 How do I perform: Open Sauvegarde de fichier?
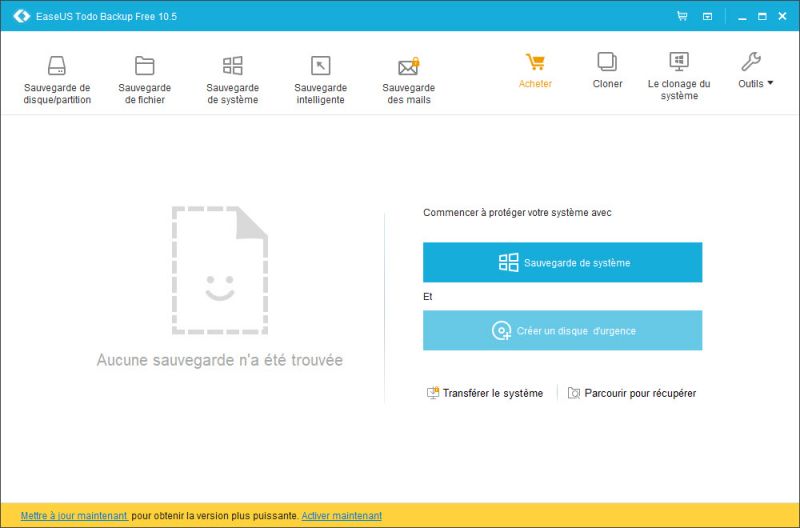[144, 80]
